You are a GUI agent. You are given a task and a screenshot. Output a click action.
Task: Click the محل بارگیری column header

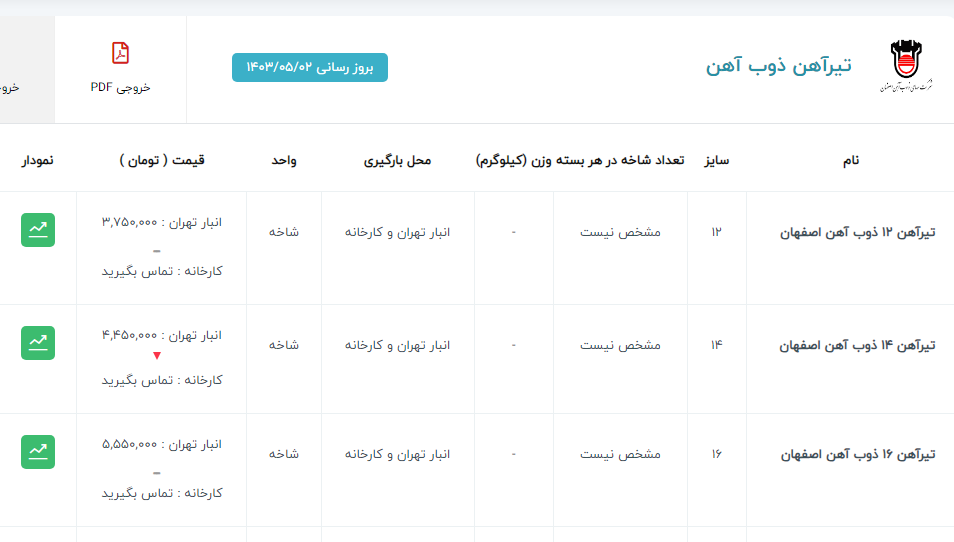[397, 160]
